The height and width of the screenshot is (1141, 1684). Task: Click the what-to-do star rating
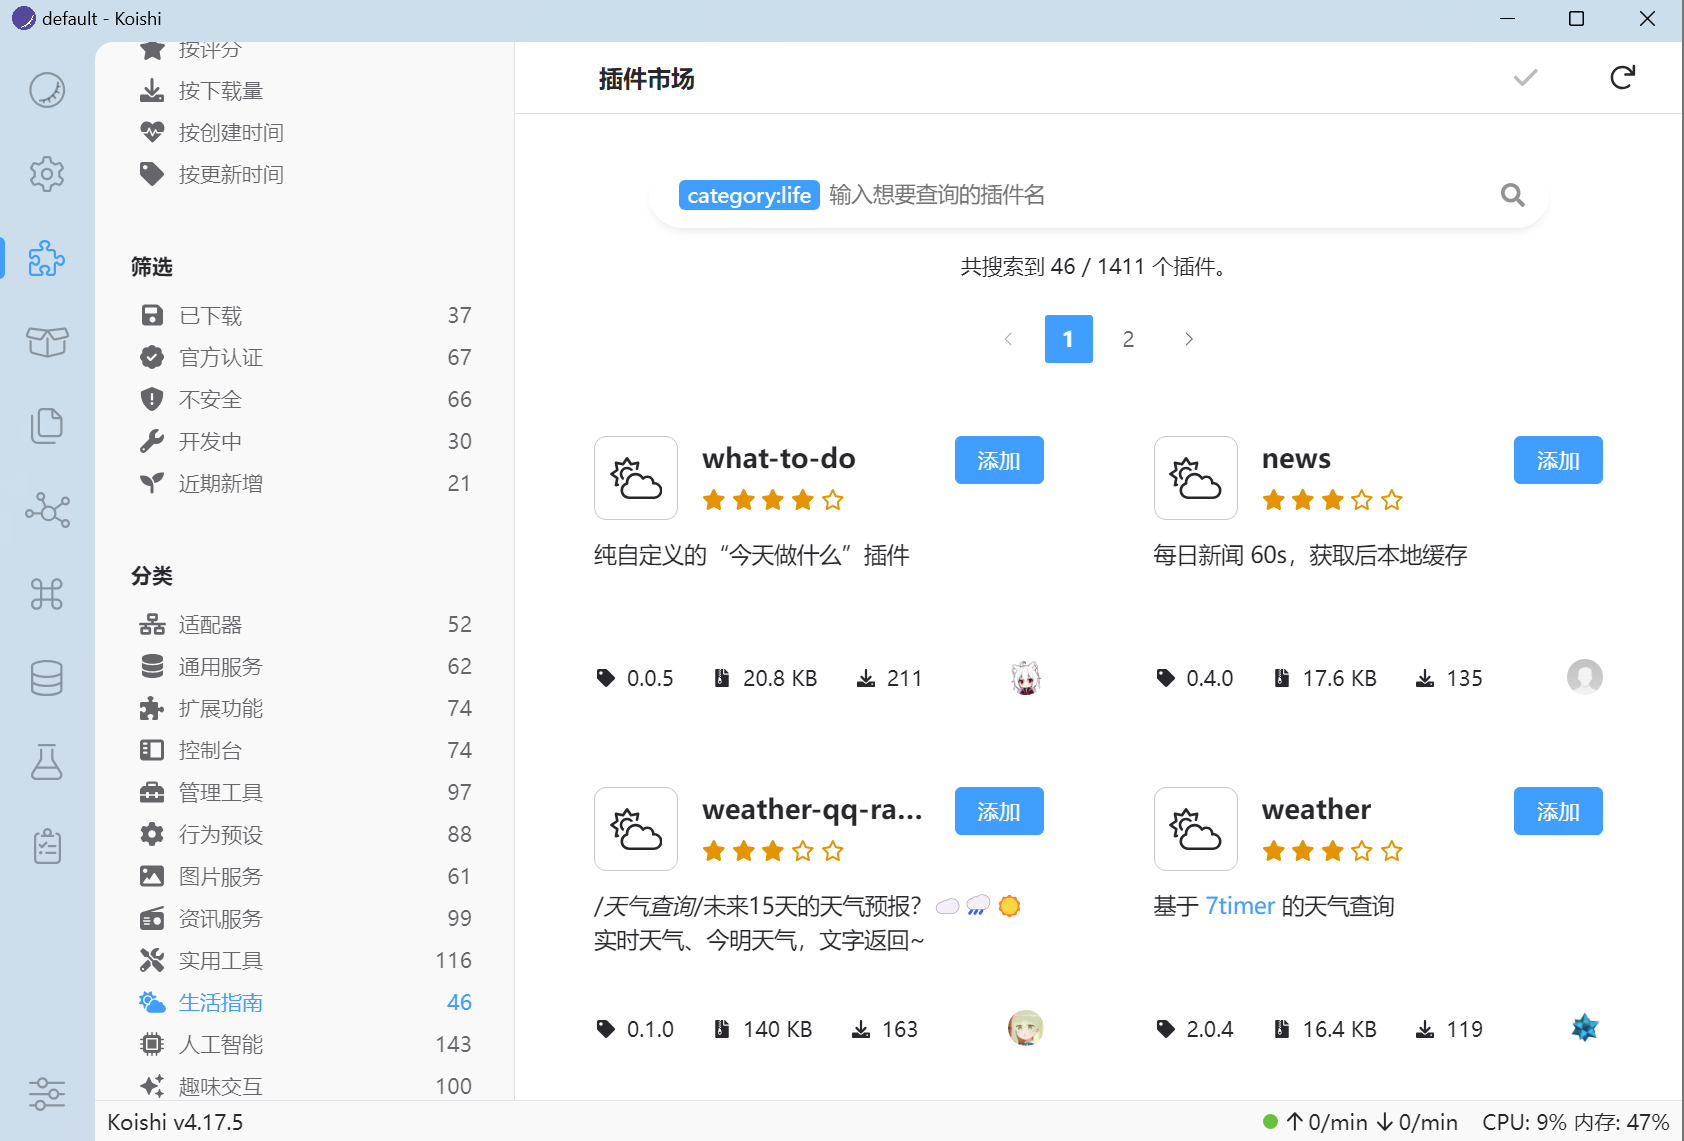[773, 500]
